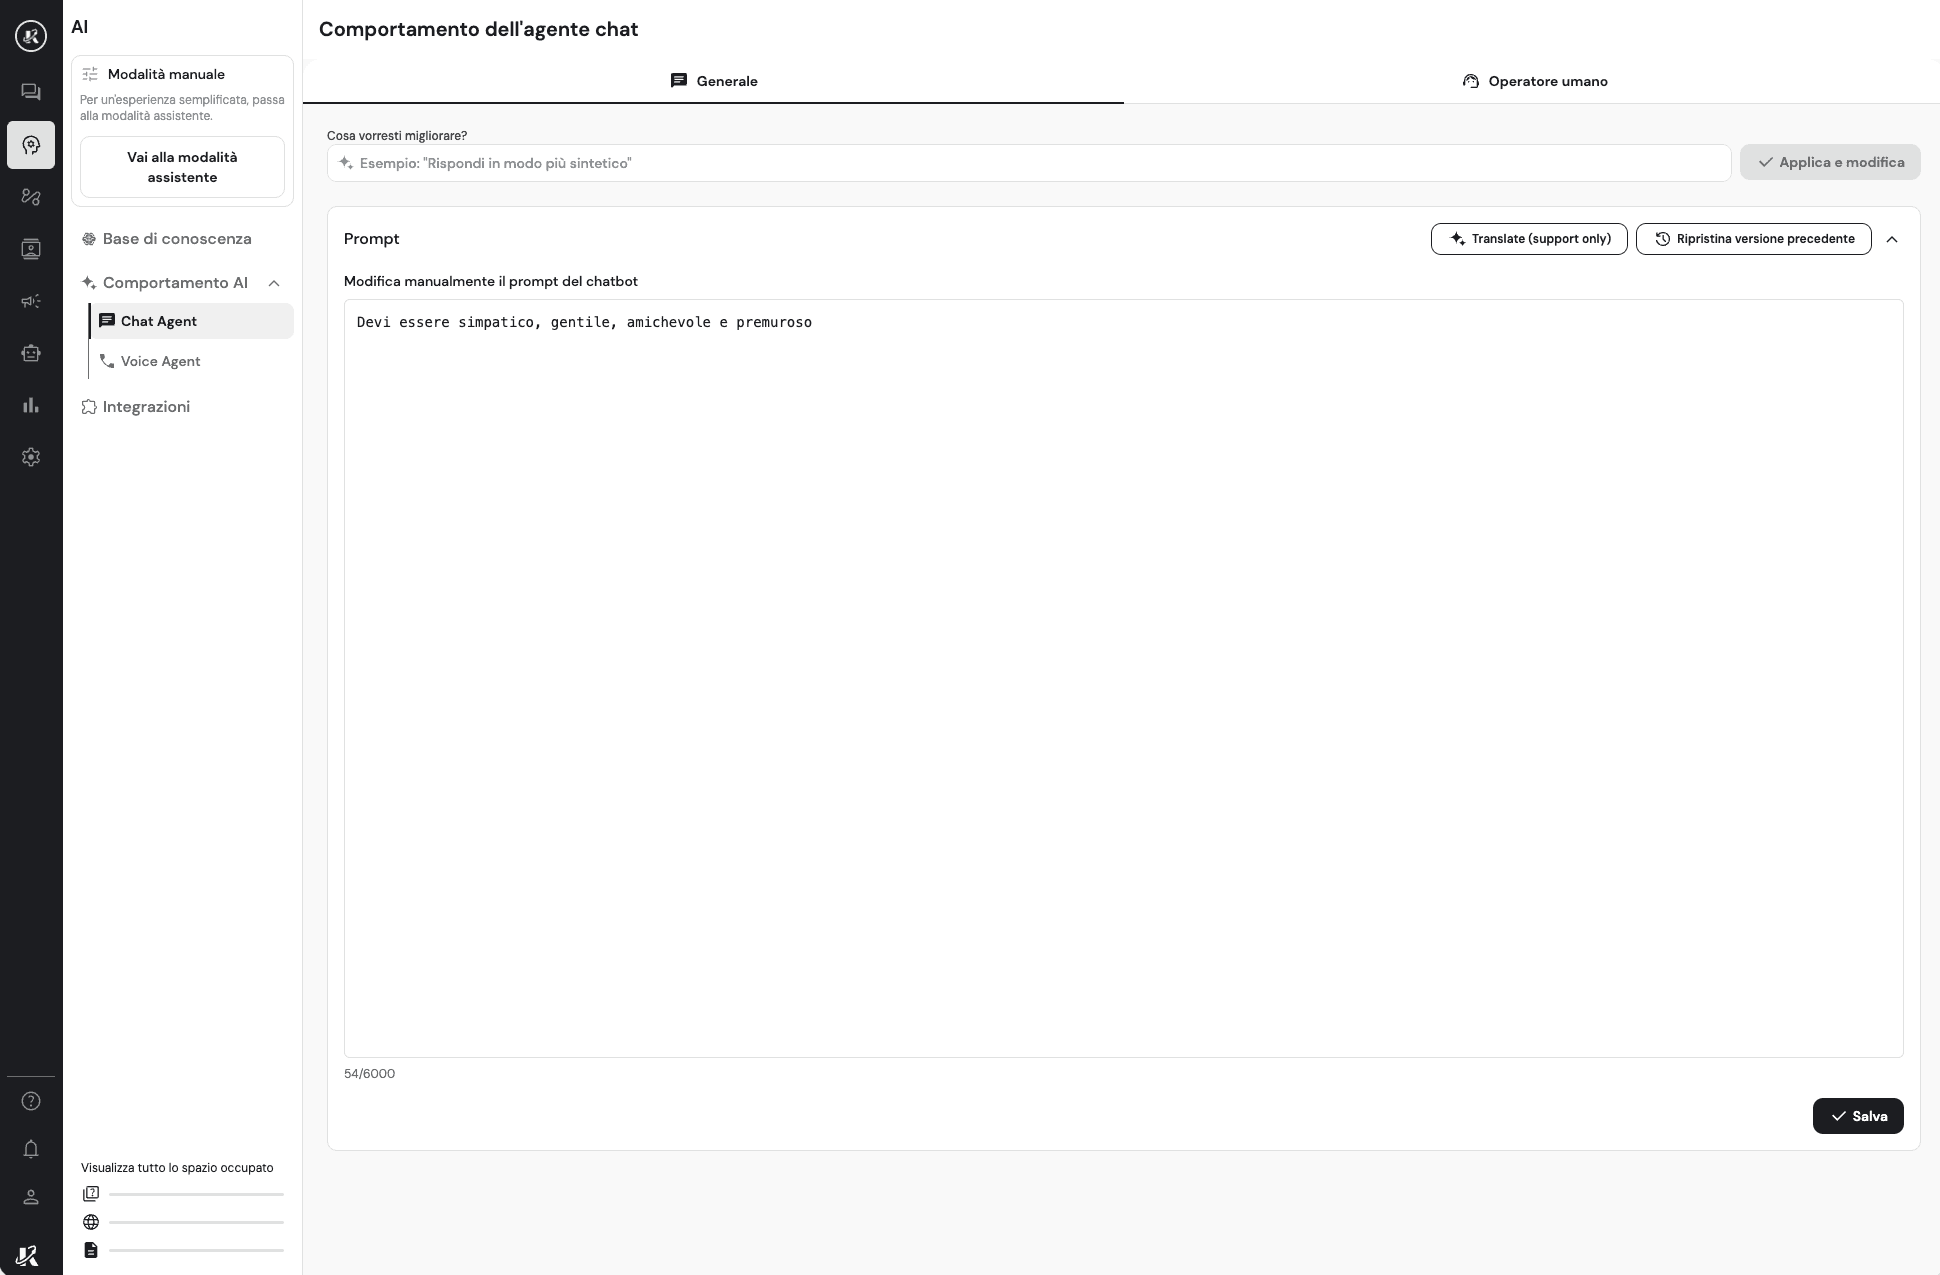1940x1275 pixels.
Task: Open notifications bell icon
Action: [31, 1149]
